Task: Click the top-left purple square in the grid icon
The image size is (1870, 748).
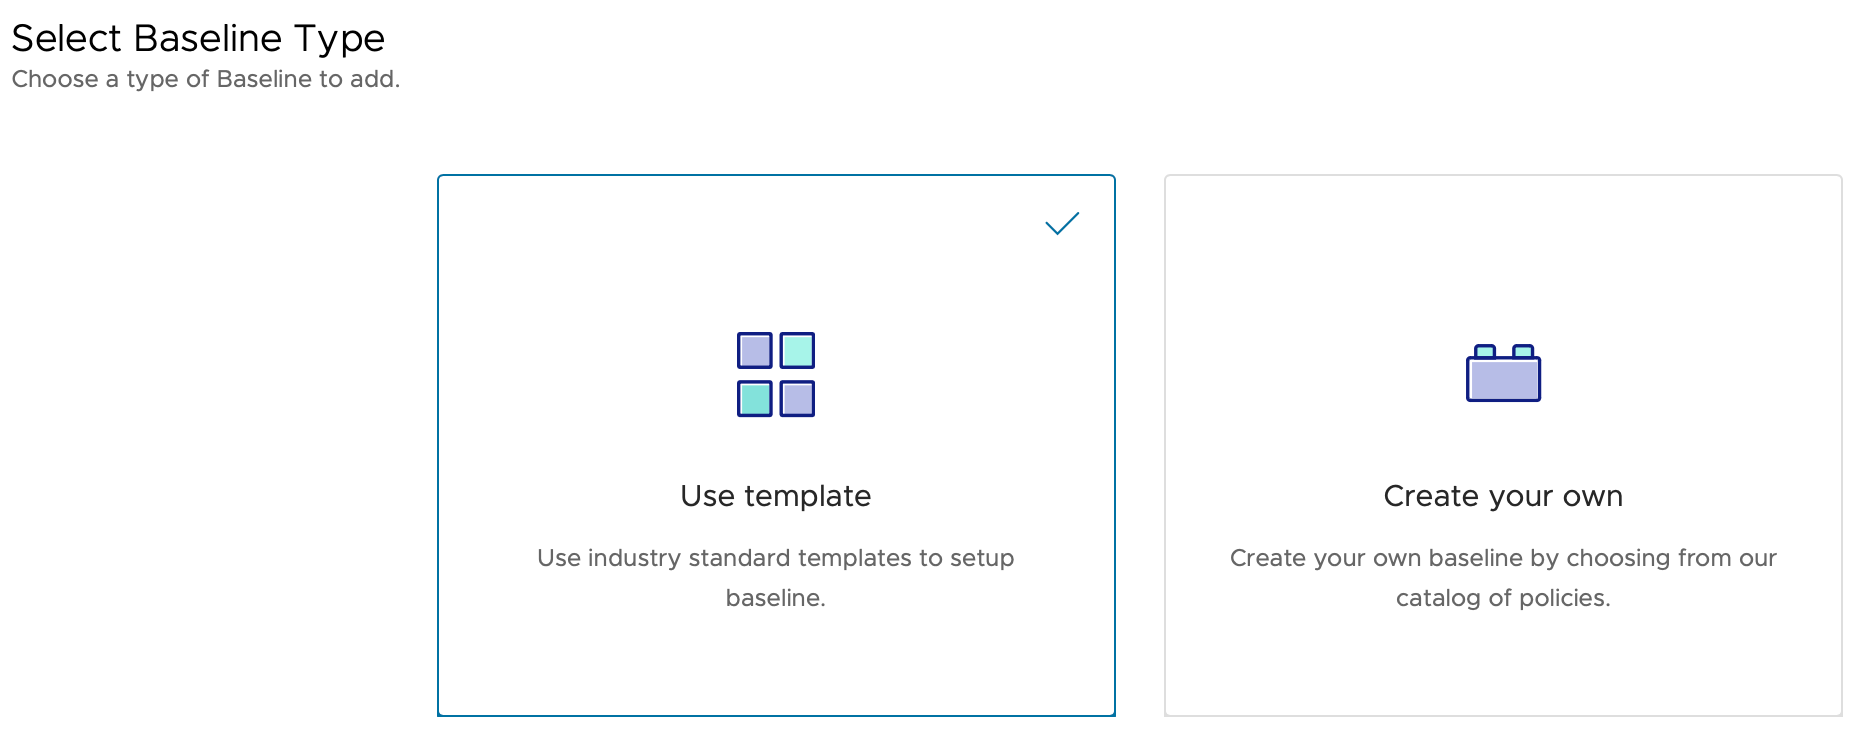Action: [x=755, y=351]
